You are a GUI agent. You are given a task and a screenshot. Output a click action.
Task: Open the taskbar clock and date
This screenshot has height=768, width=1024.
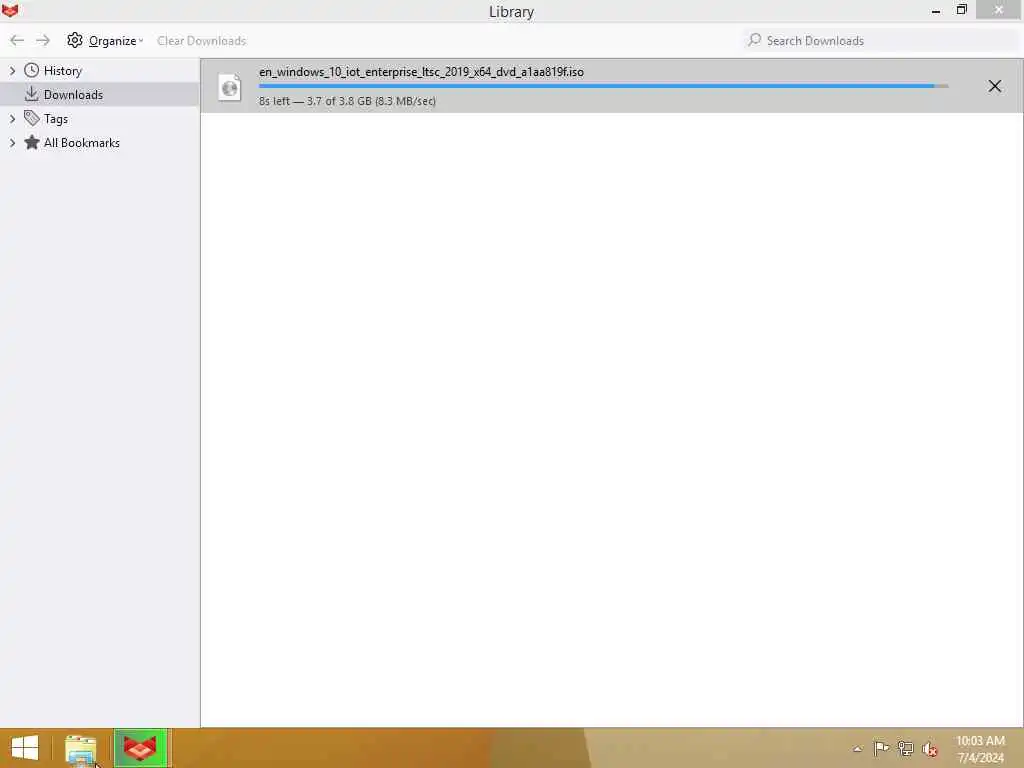980,749
